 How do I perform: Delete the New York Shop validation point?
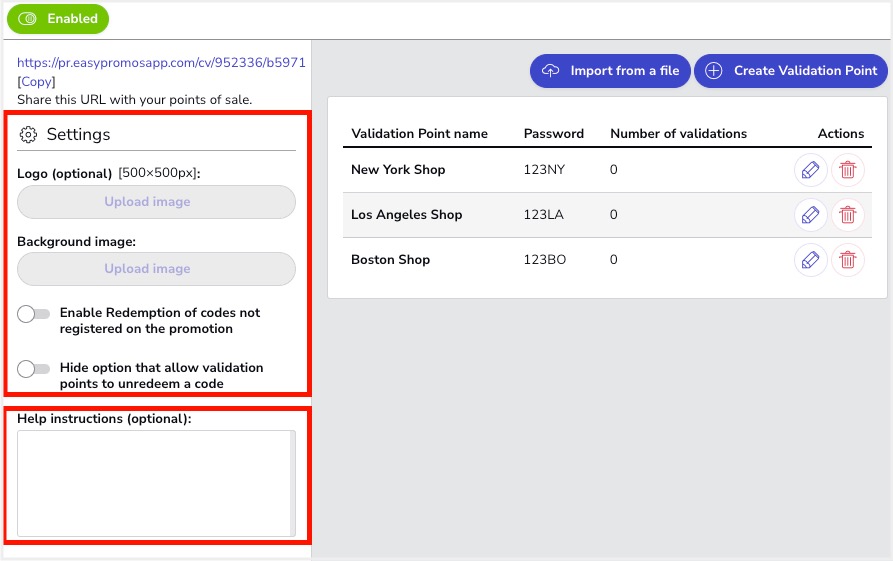tap(847, 170)
